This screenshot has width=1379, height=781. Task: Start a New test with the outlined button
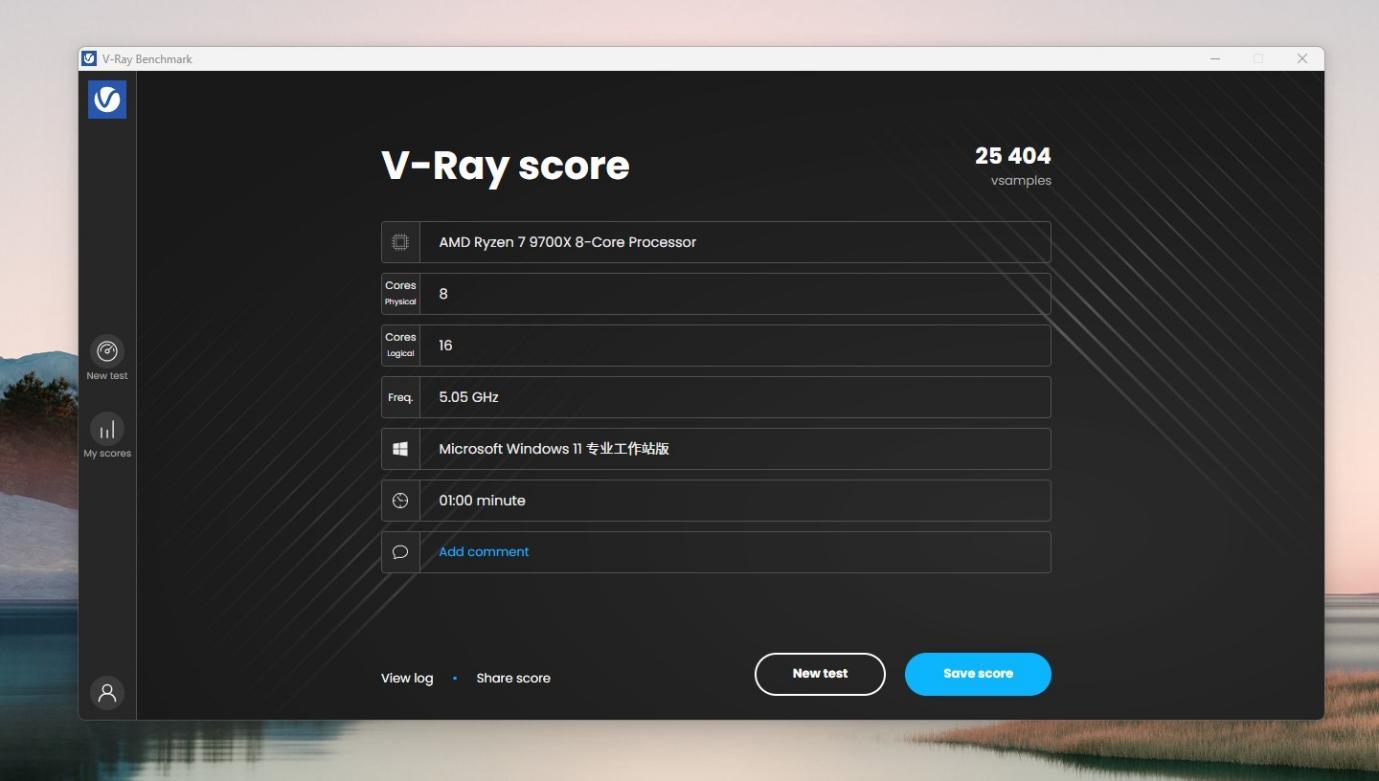820,674
